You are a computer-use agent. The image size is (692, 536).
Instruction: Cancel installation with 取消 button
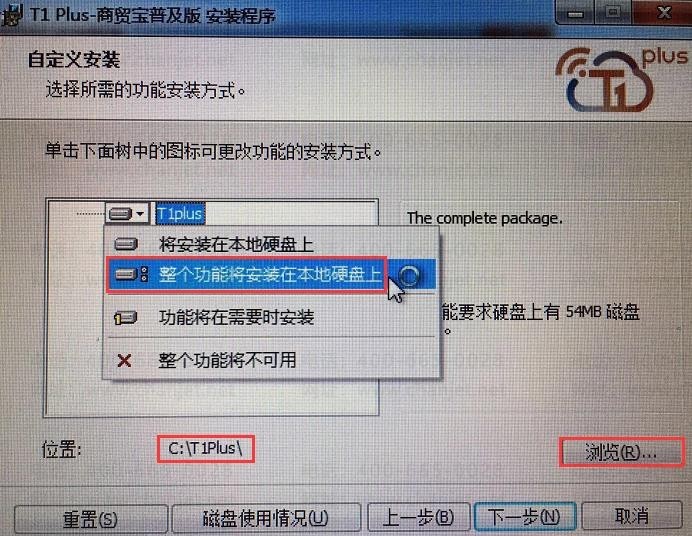point(632,515)
